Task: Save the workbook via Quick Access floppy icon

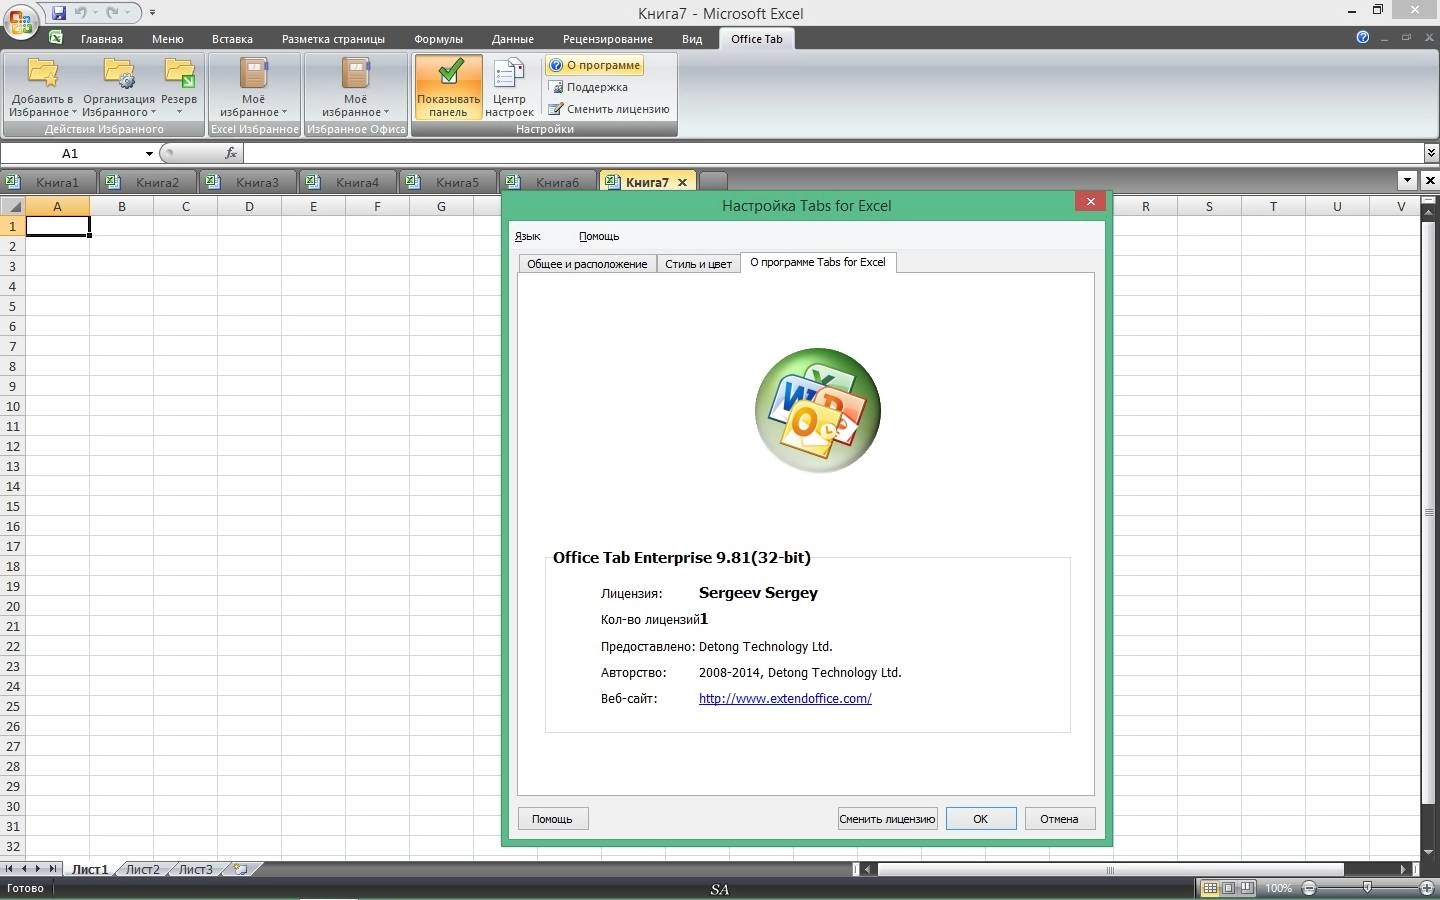Action: coord(59,13)
